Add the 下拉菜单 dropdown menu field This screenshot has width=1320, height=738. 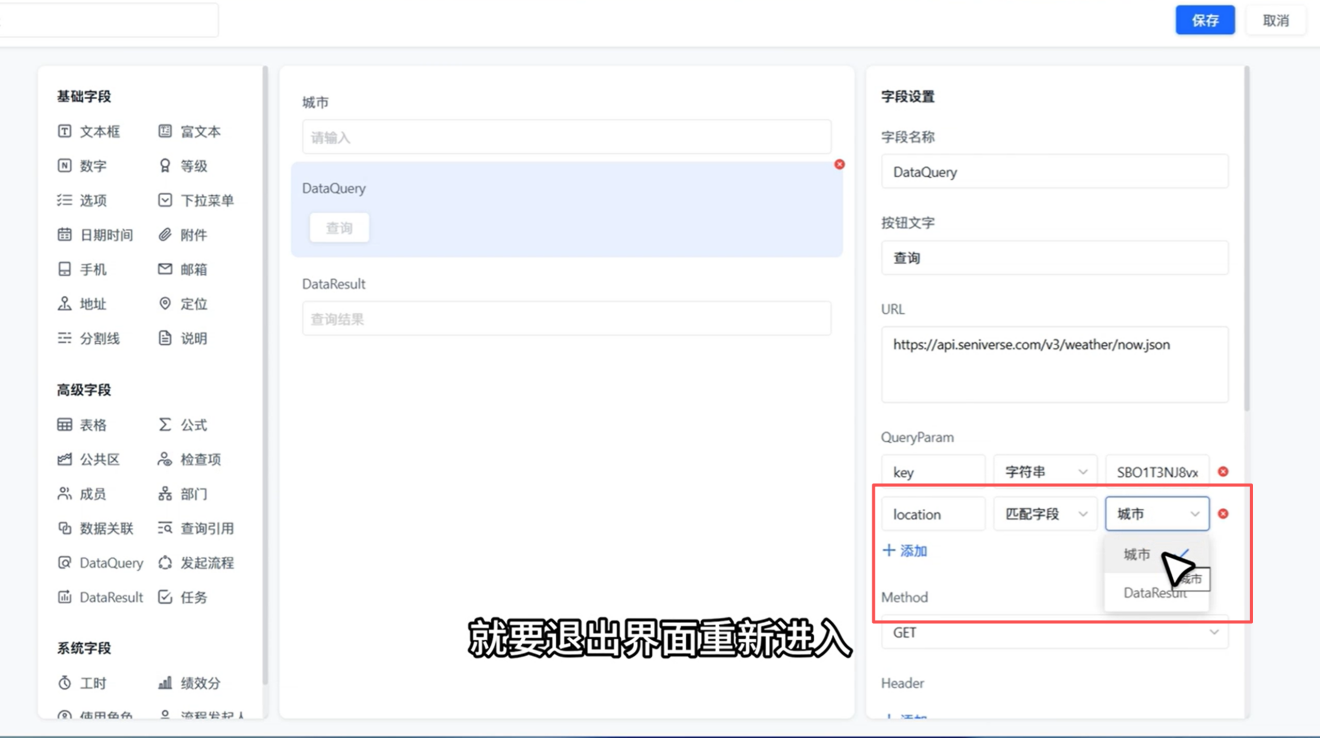tap(196, 200)
